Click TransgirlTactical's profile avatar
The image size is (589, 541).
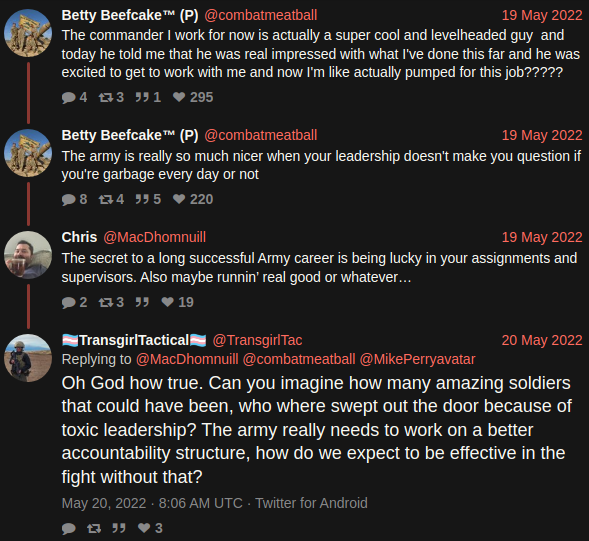click(x=28, y=358)
